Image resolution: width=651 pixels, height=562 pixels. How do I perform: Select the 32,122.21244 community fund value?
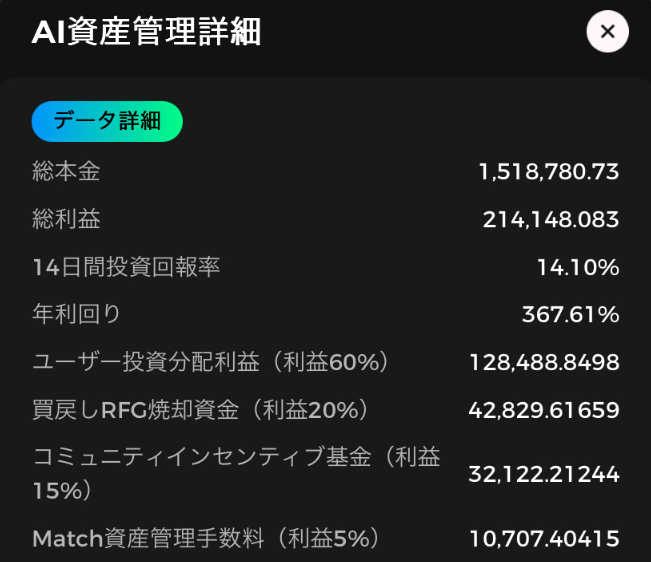coord(544,474)
